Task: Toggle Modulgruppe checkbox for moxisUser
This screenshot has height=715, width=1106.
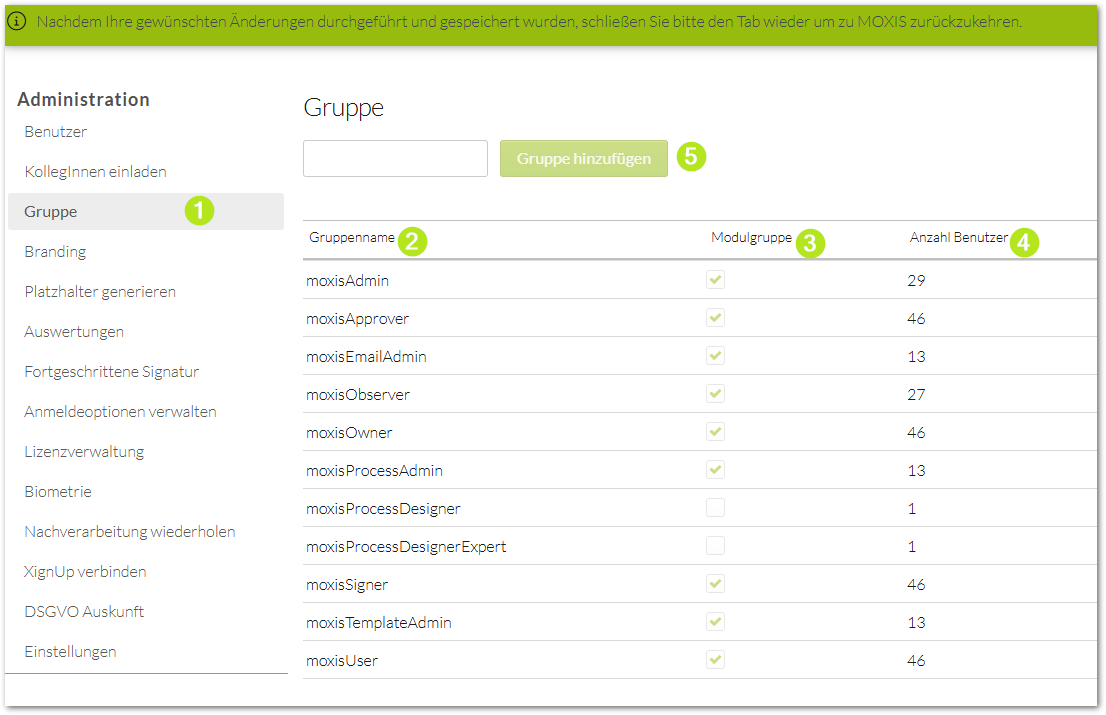Action: click(x=715, y=661)
